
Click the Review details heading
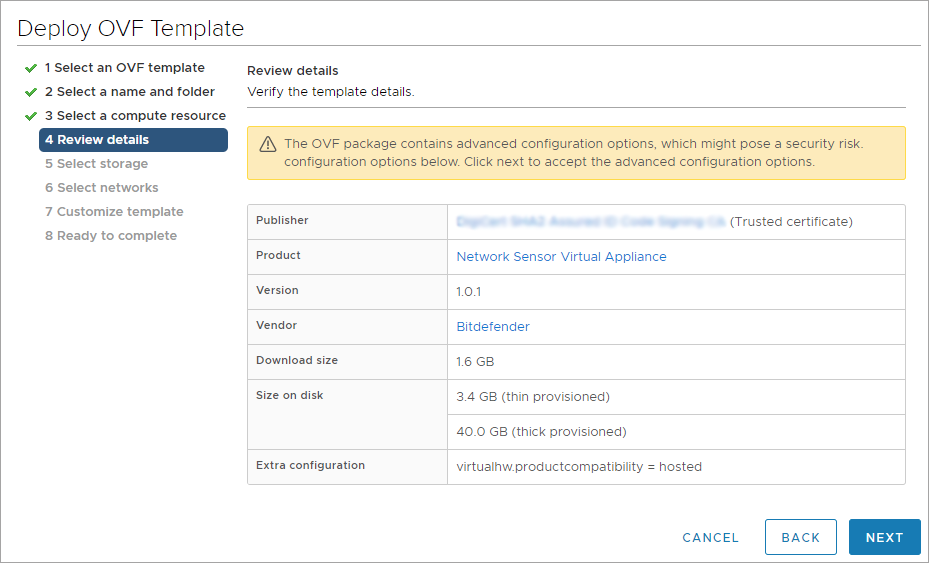[x=293, y=71]
